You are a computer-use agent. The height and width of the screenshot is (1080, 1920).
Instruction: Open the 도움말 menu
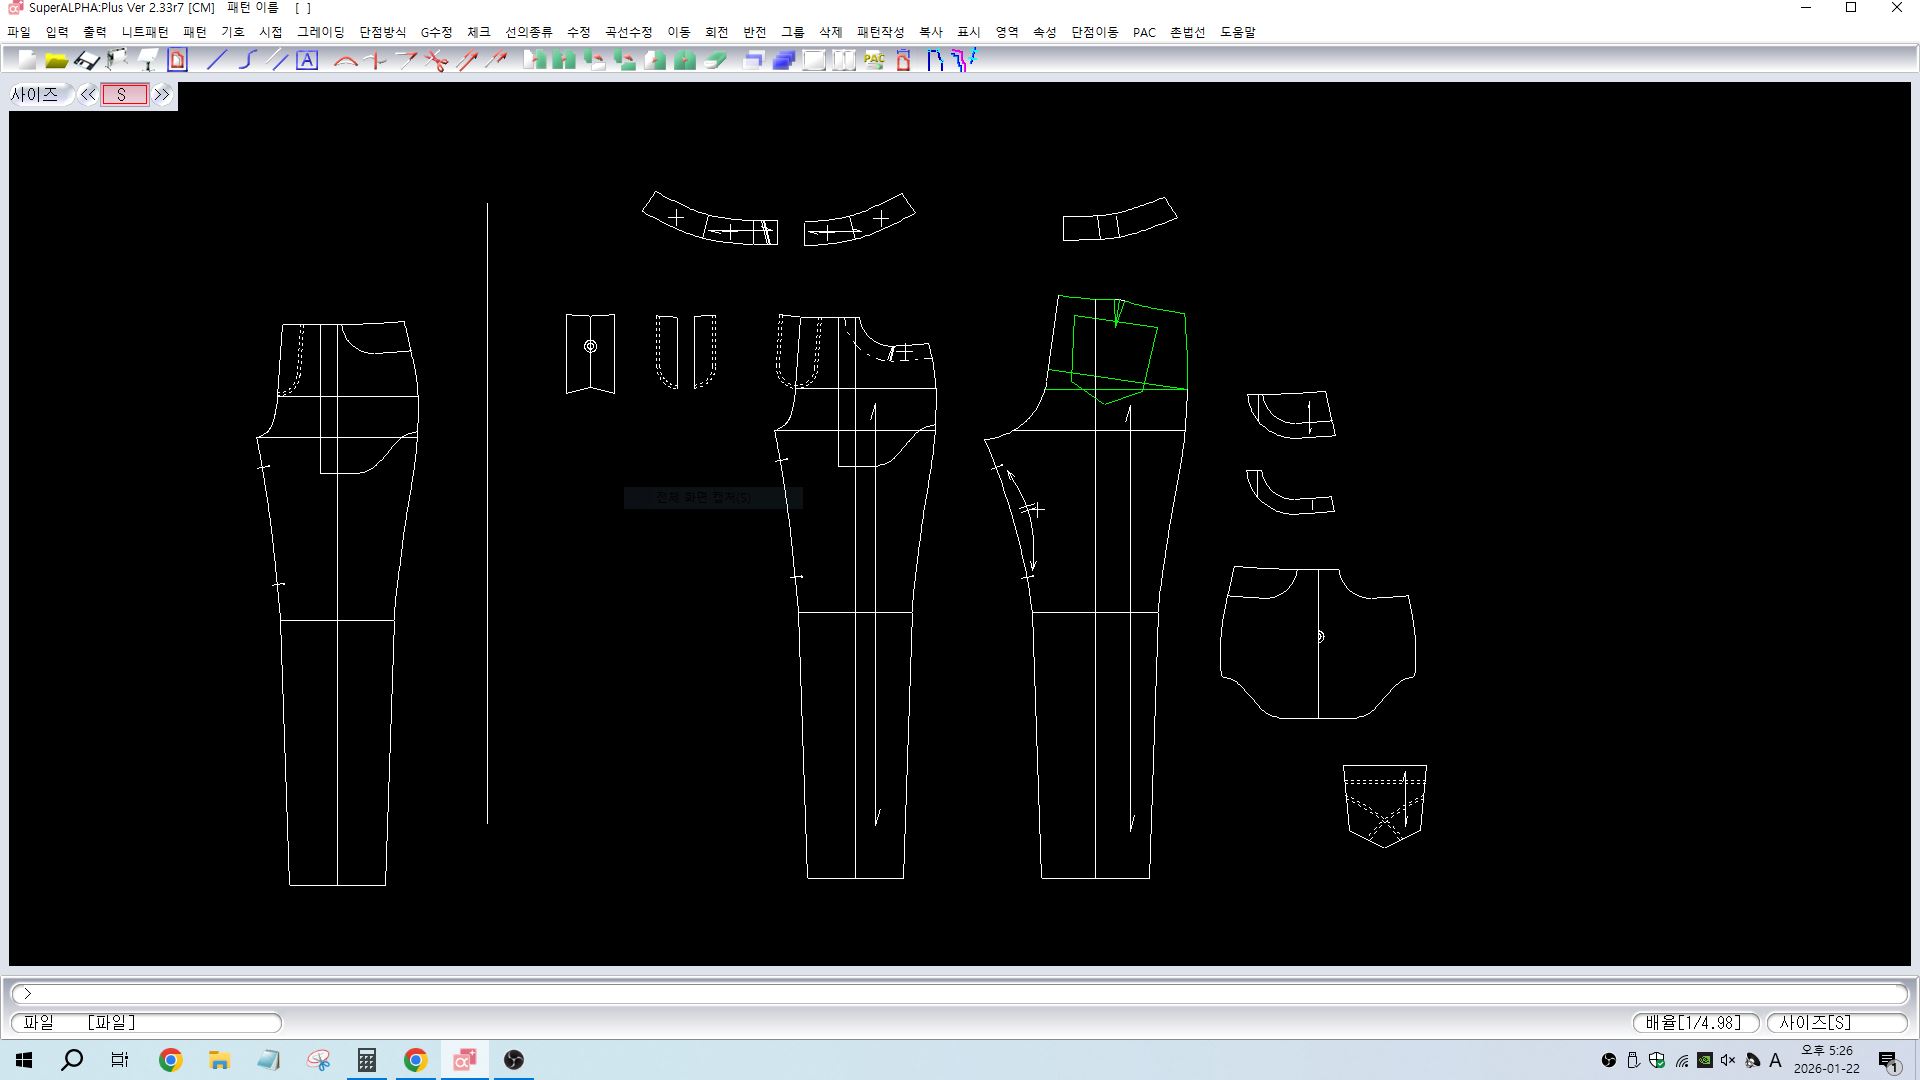1237,32
